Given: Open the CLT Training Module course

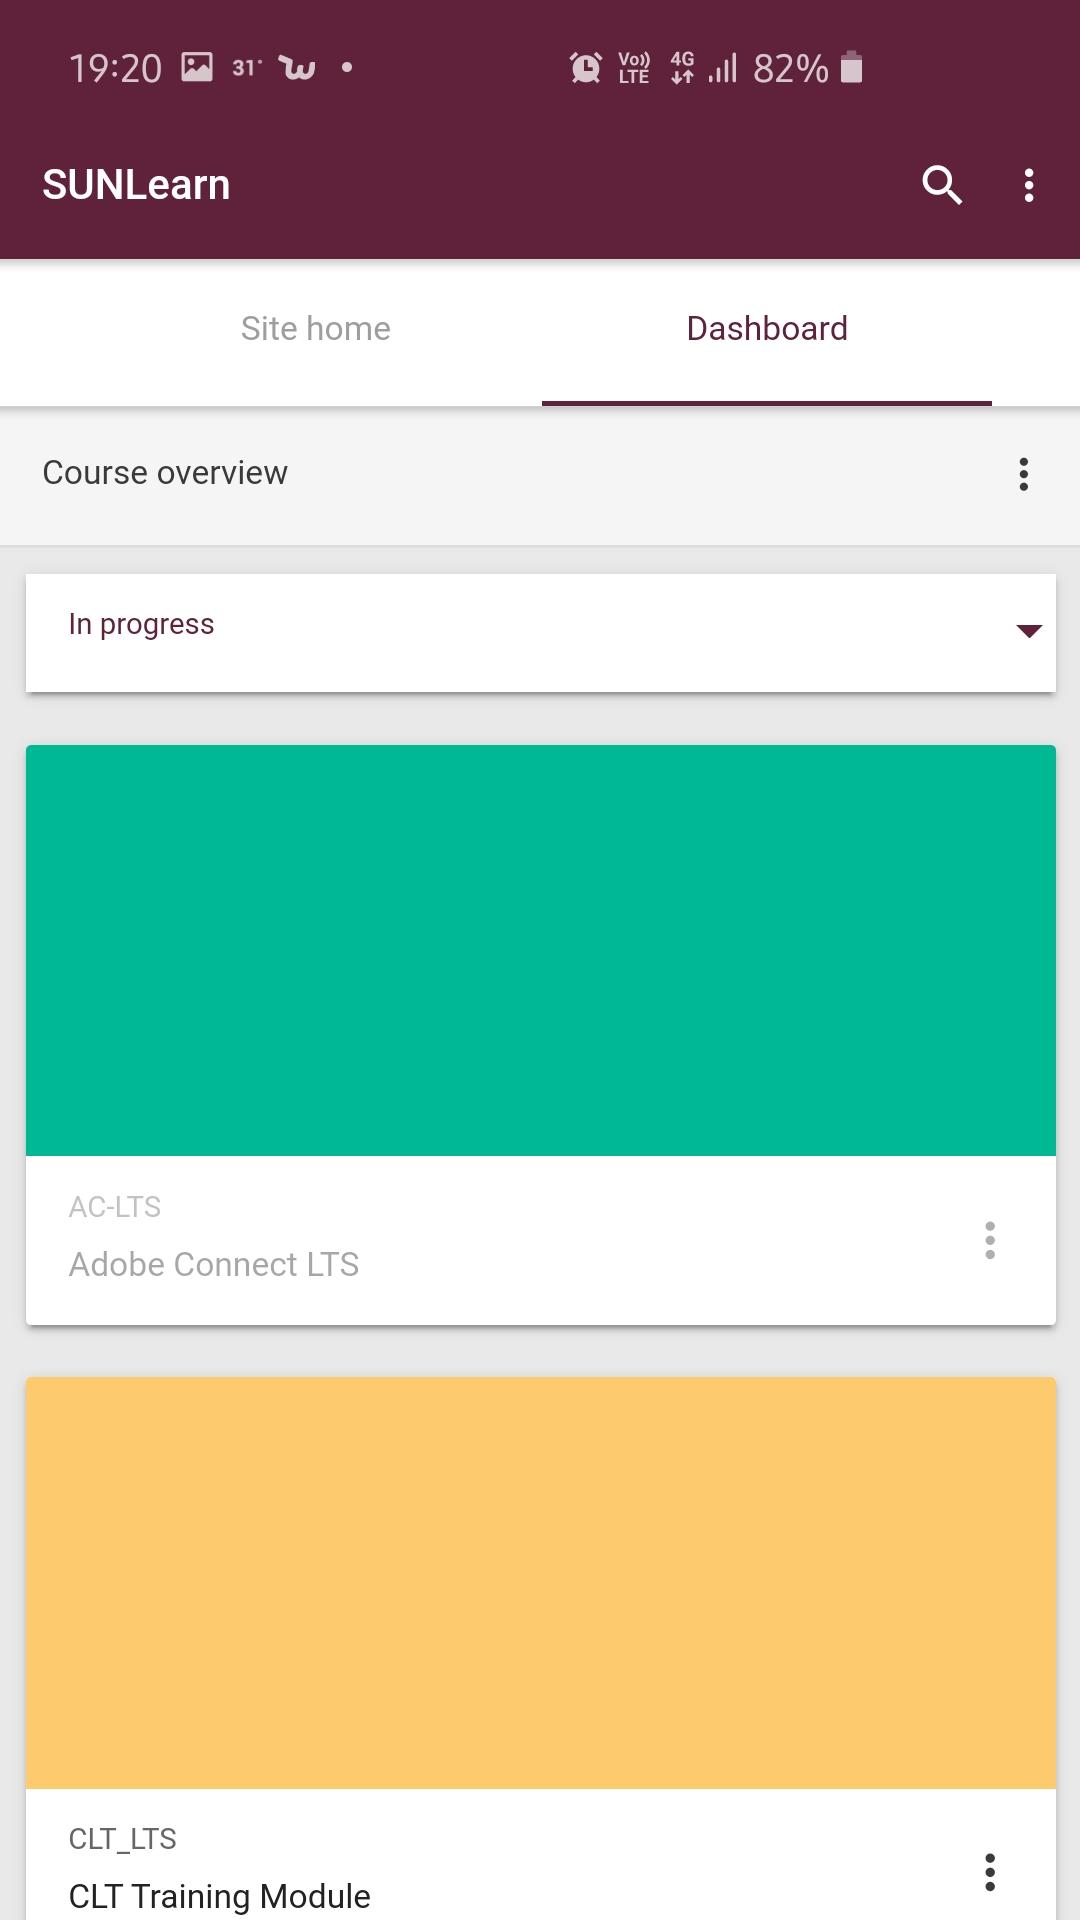Looking at the screenshot, I should tap(220, 1896).
